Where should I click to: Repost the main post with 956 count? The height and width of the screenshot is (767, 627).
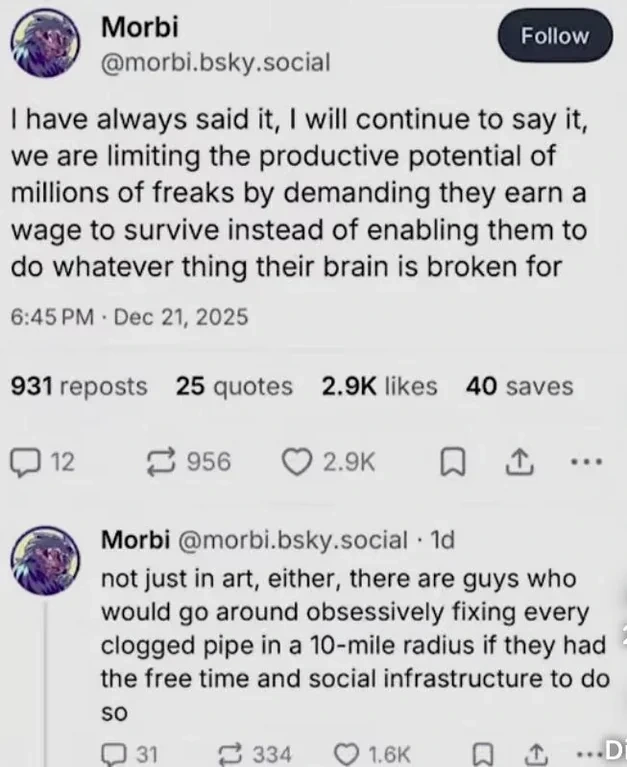(158, 462)
